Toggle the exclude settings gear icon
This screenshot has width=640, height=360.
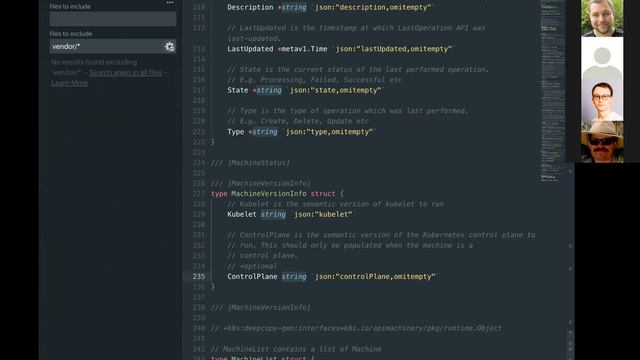[170, 47]
